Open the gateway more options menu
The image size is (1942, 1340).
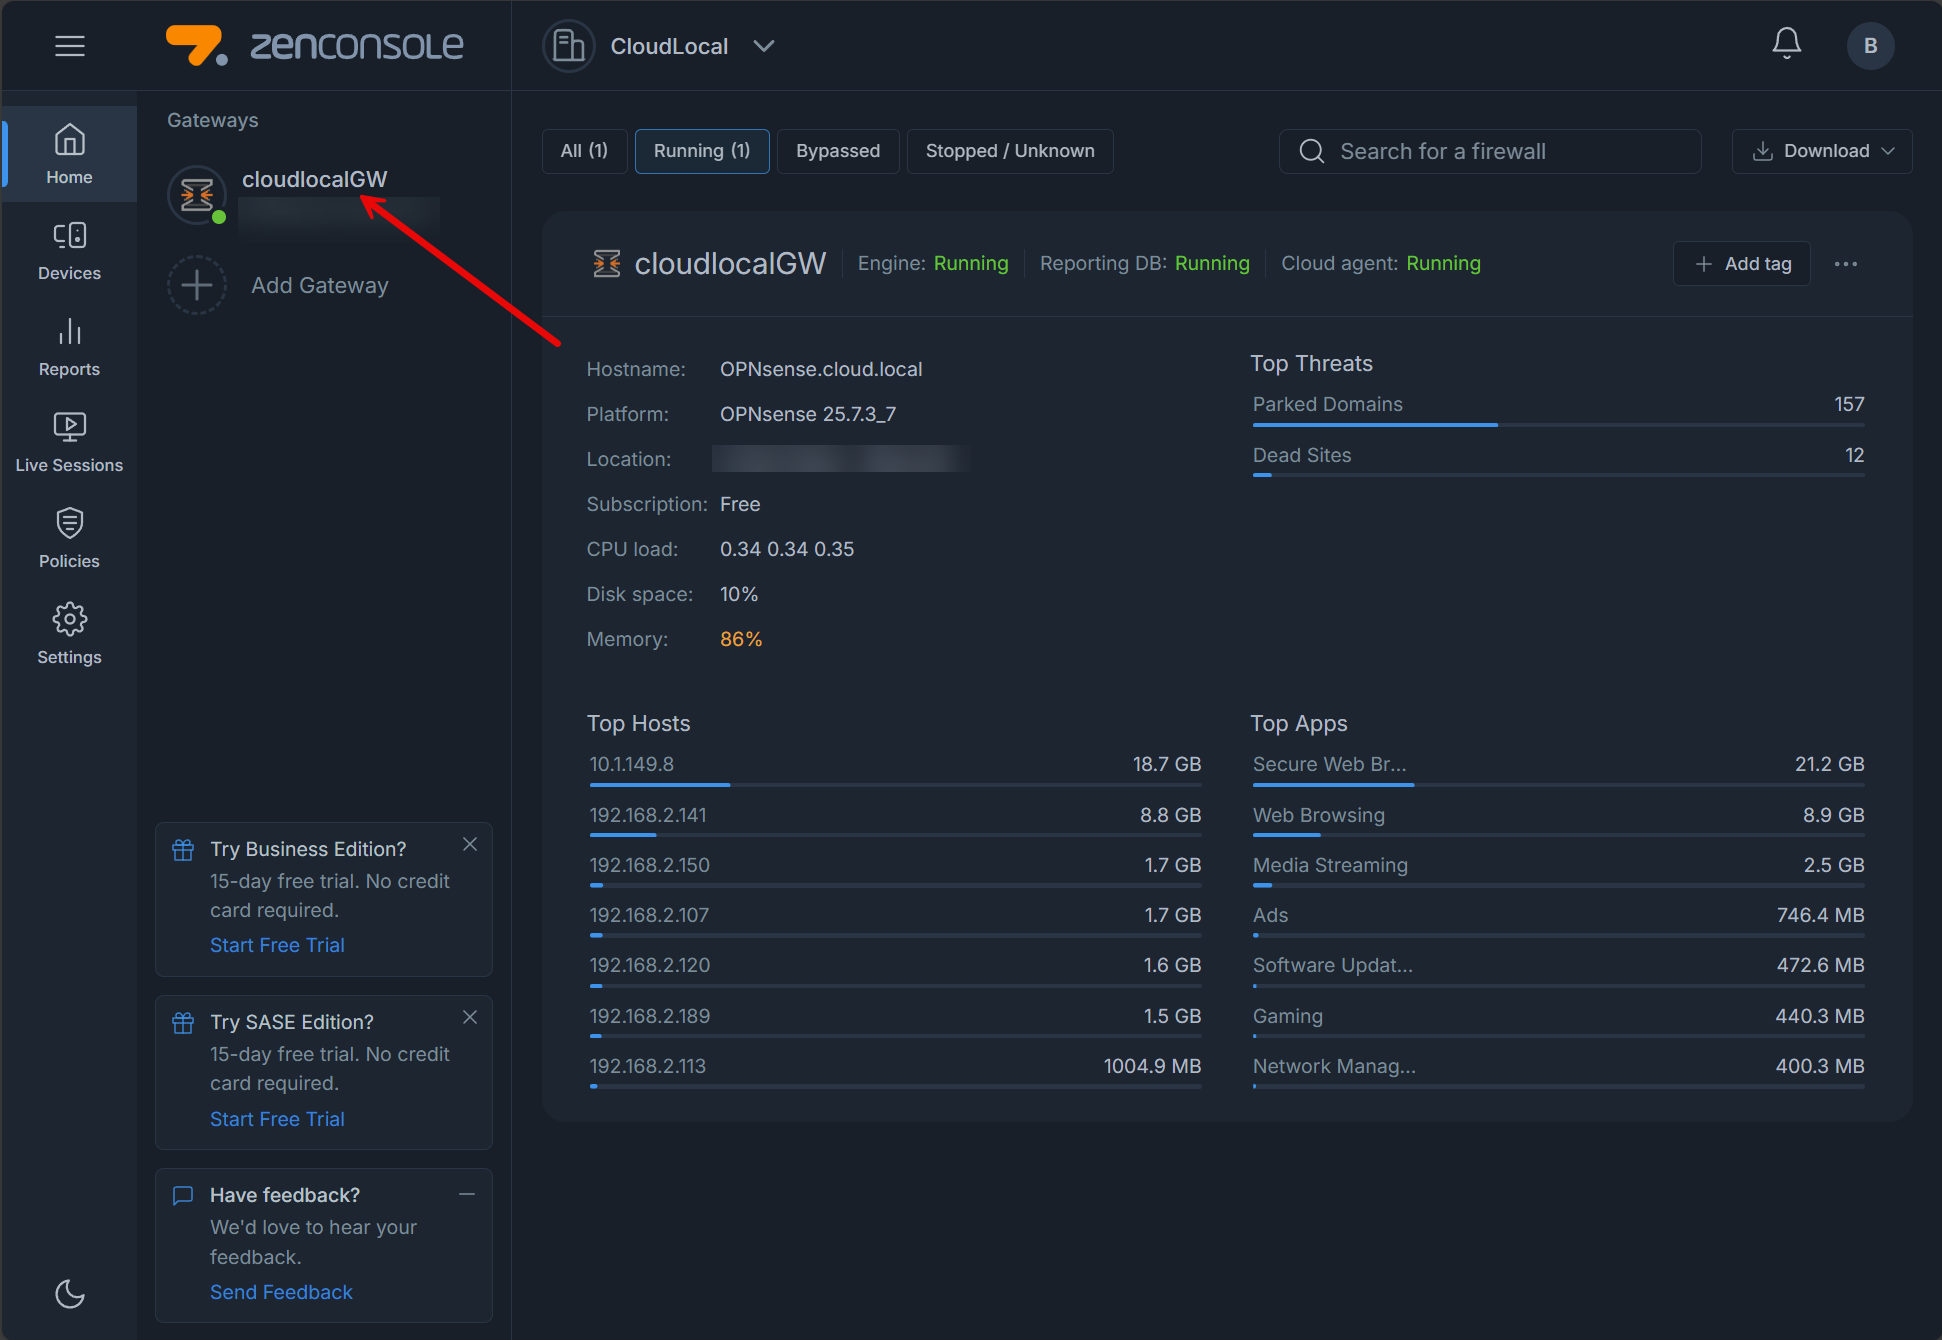pyautogui.click(x=1845, y=263)
